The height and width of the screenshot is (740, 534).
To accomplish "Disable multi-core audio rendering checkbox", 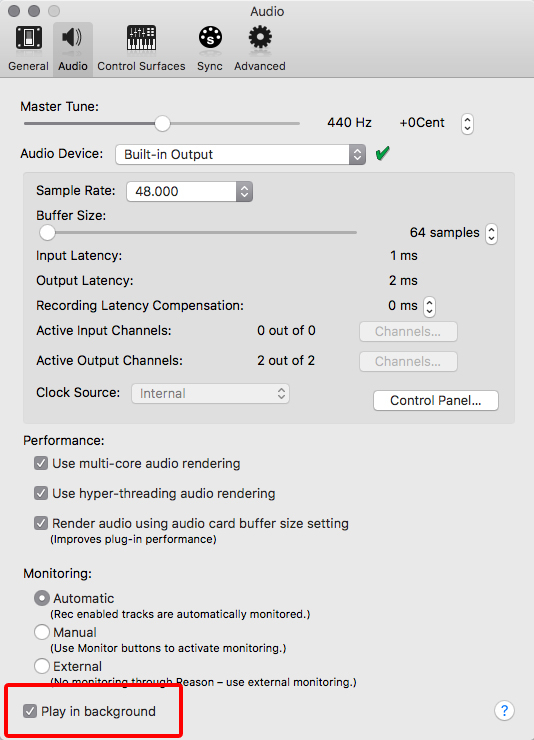I will [x=41, y=463].
